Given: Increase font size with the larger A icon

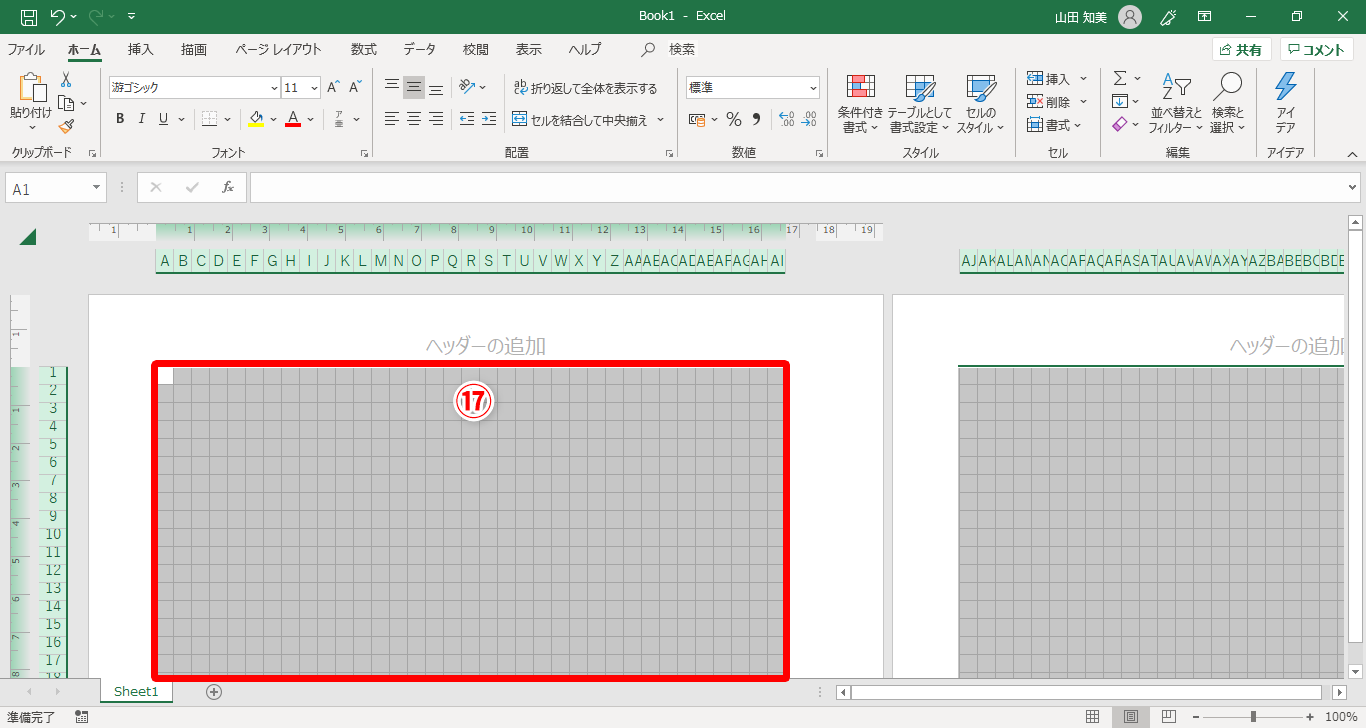Looking at the screenshot, I should click(x=334, y=88).
